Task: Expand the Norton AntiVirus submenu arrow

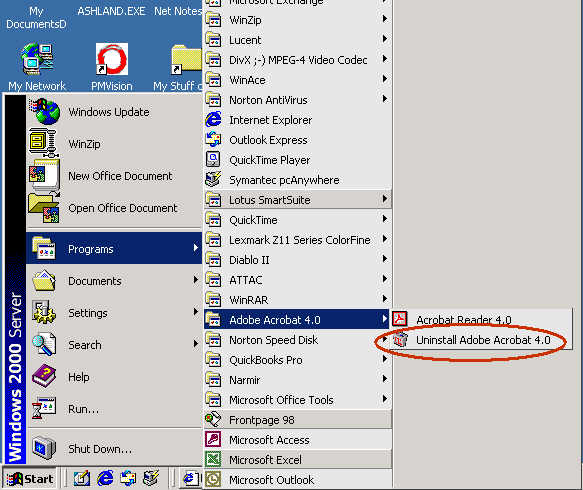Action: [385, 99]
